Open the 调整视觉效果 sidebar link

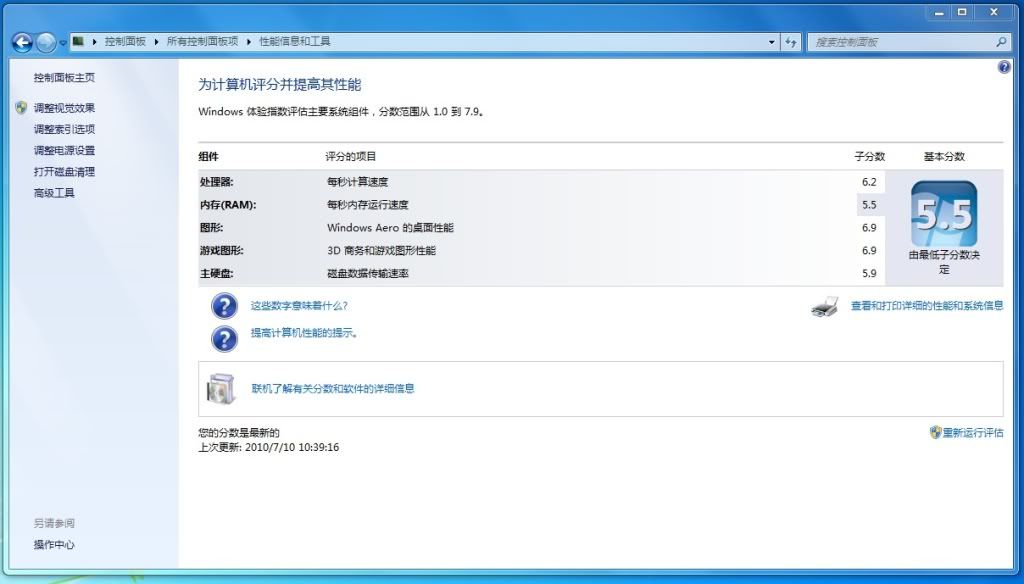[x=64, y=108]
